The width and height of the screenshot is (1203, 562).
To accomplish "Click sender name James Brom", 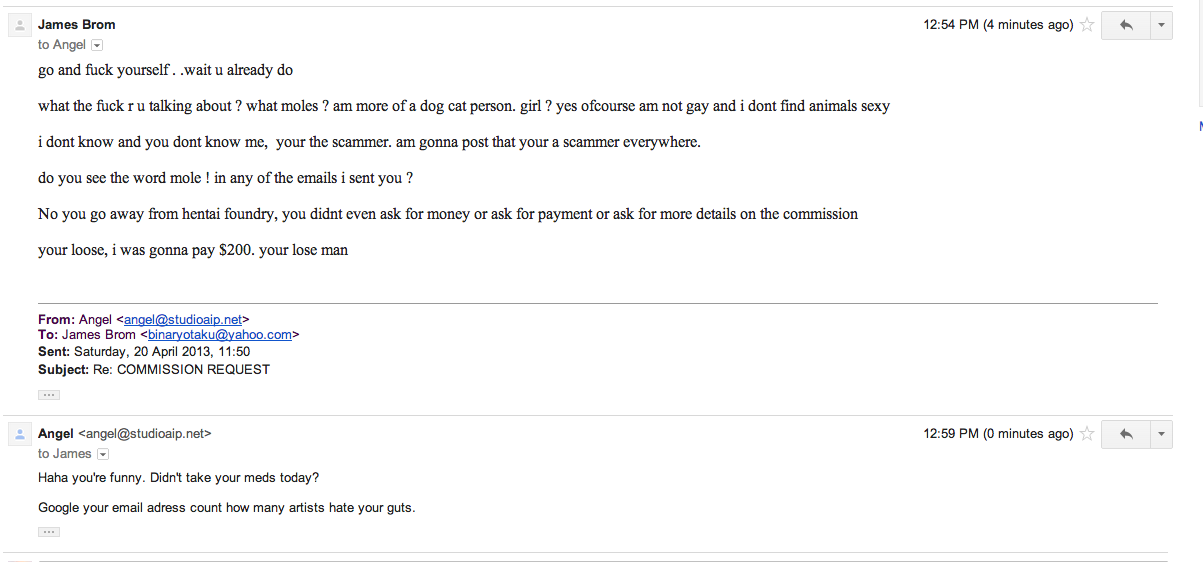I will [x=77, y=24].
